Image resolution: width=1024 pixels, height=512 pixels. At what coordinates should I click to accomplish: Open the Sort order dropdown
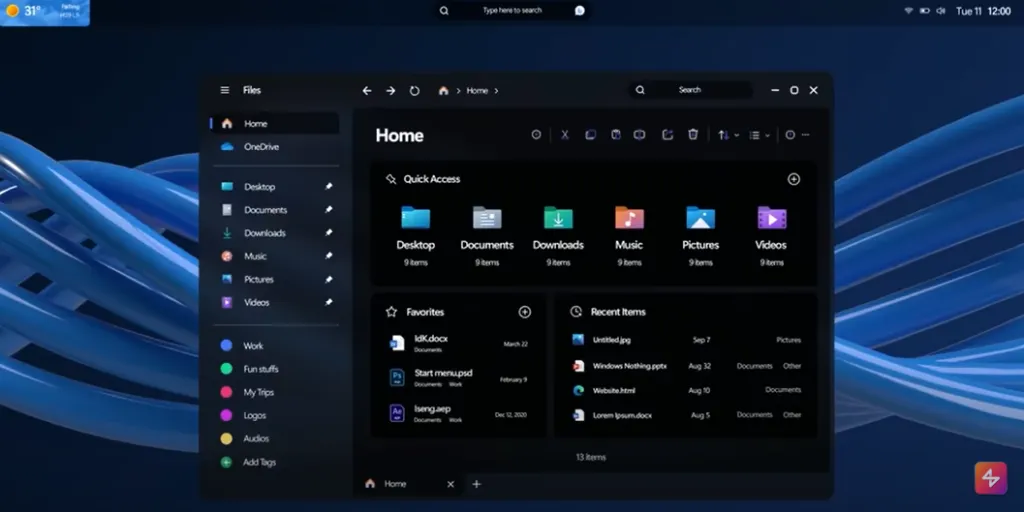point(728,135)
